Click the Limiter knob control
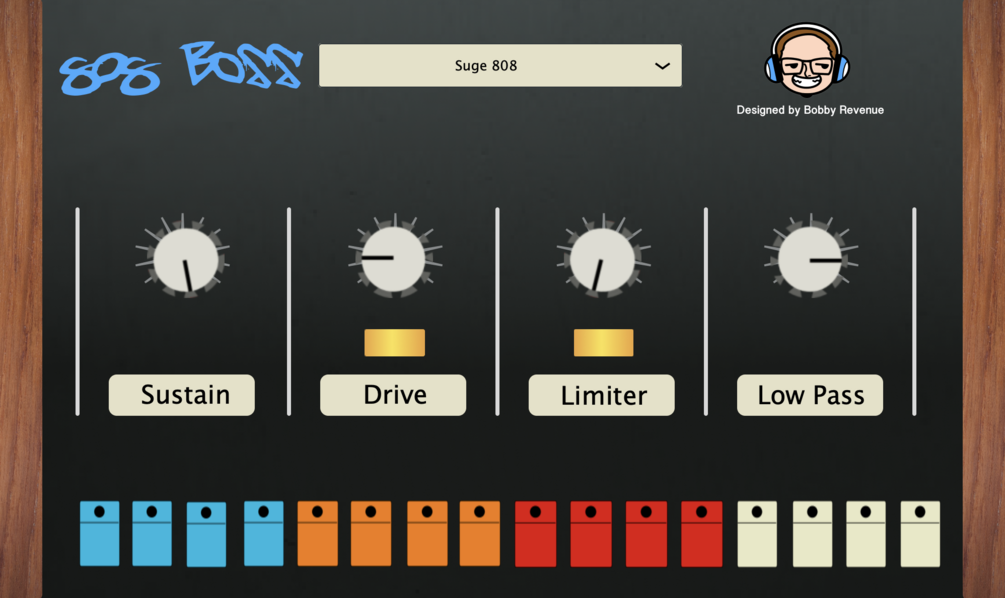Viewport: 1005px width, 598px height. (602, 258)
